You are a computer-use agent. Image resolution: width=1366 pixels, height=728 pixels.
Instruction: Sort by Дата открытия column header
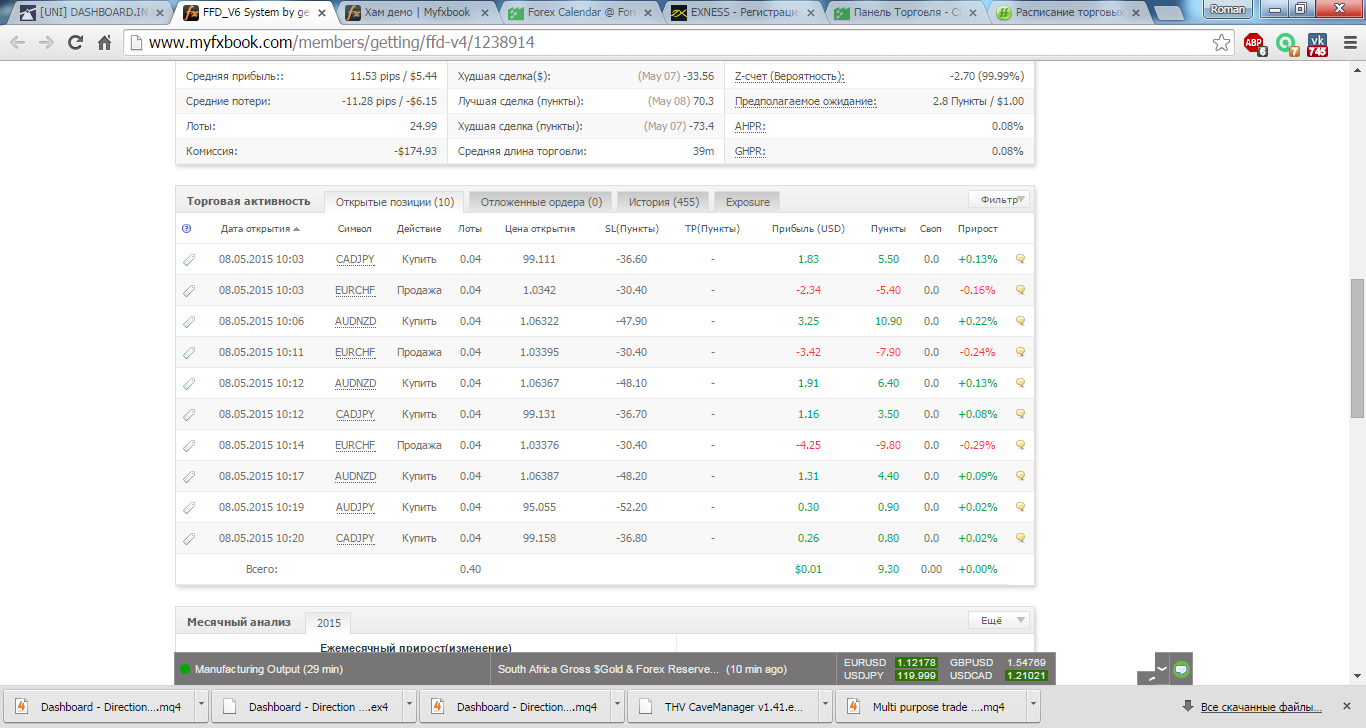(x=260, y=228)
